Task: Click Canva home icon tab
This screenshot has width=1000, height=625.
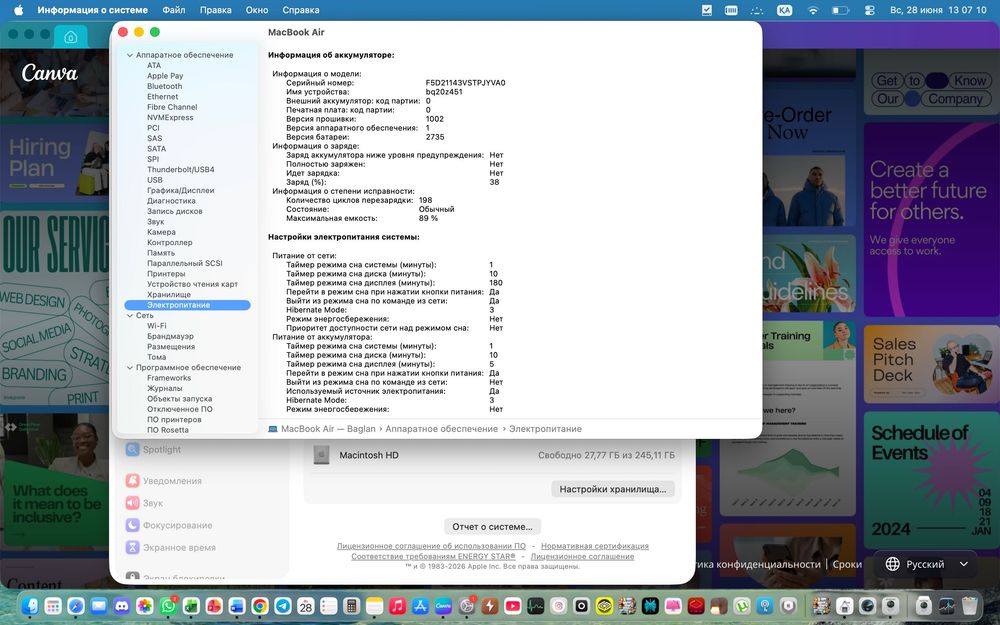Action: (71, 37)
